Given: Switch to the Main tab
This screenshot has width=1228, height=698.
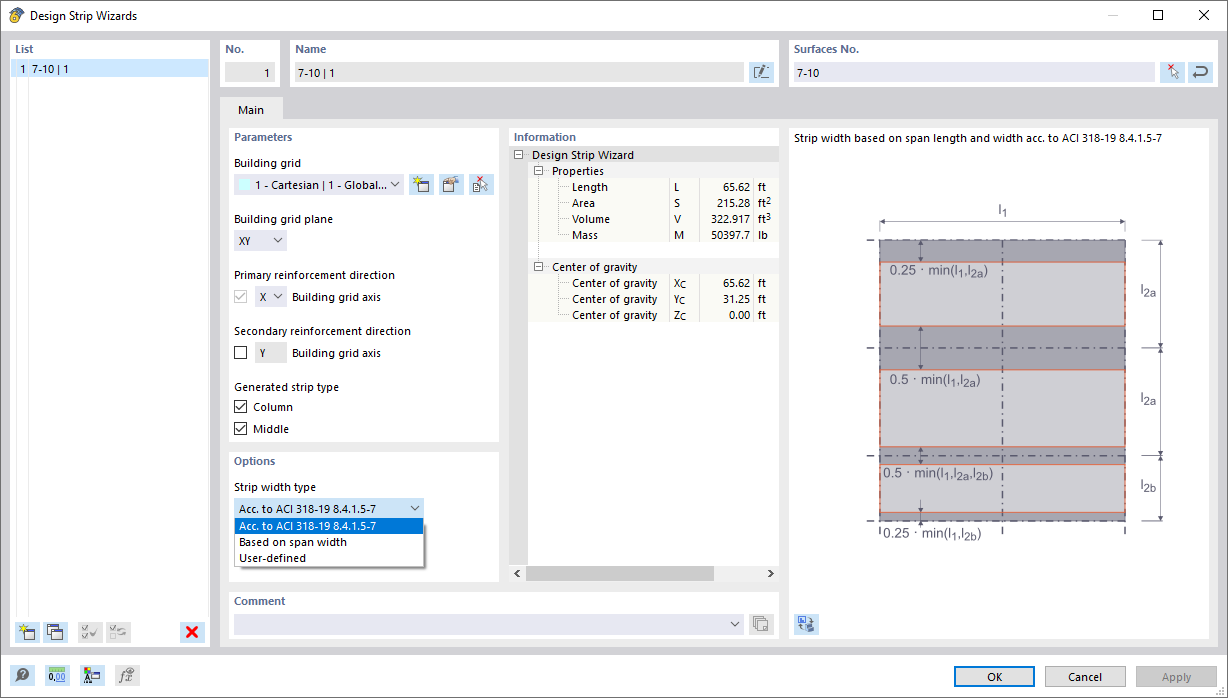Looking at the screenshot, I should (x=251, y=109).
